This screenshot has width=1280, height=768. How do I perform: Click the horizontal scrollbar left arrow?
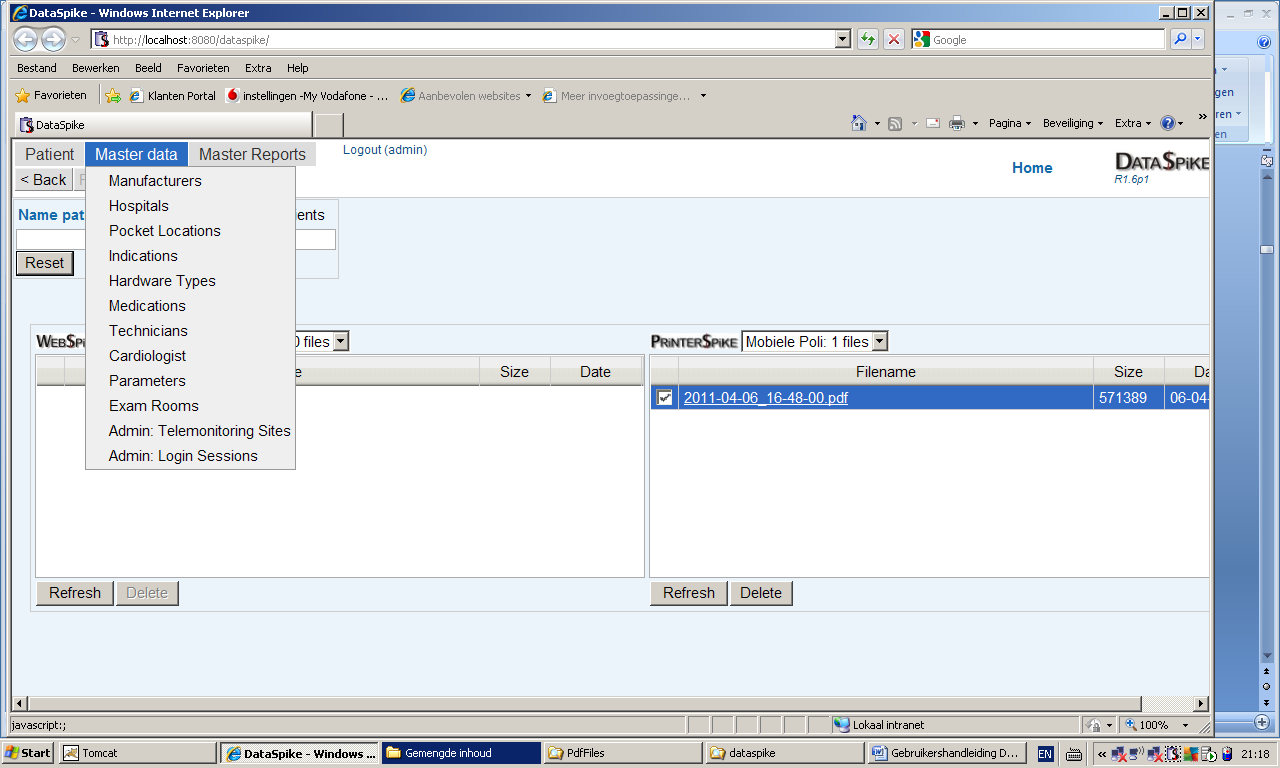coord(21,703)
